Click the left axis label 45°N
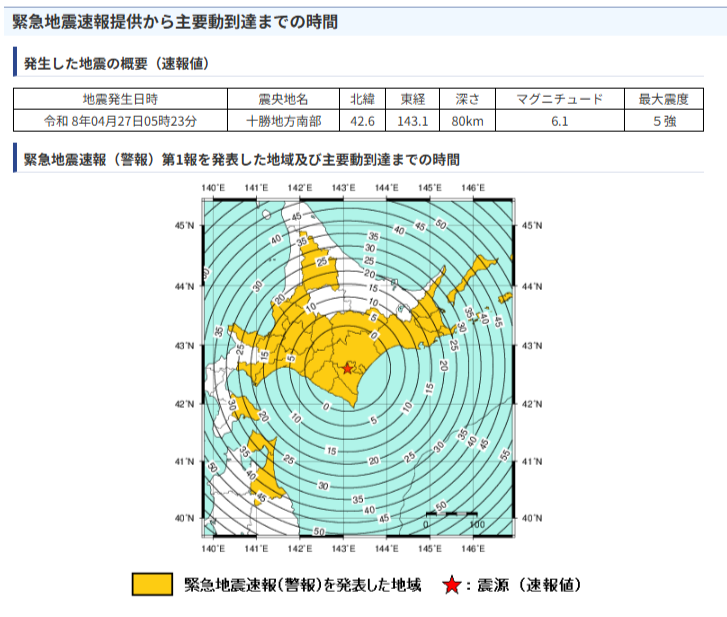 click(x=185, y=226)
